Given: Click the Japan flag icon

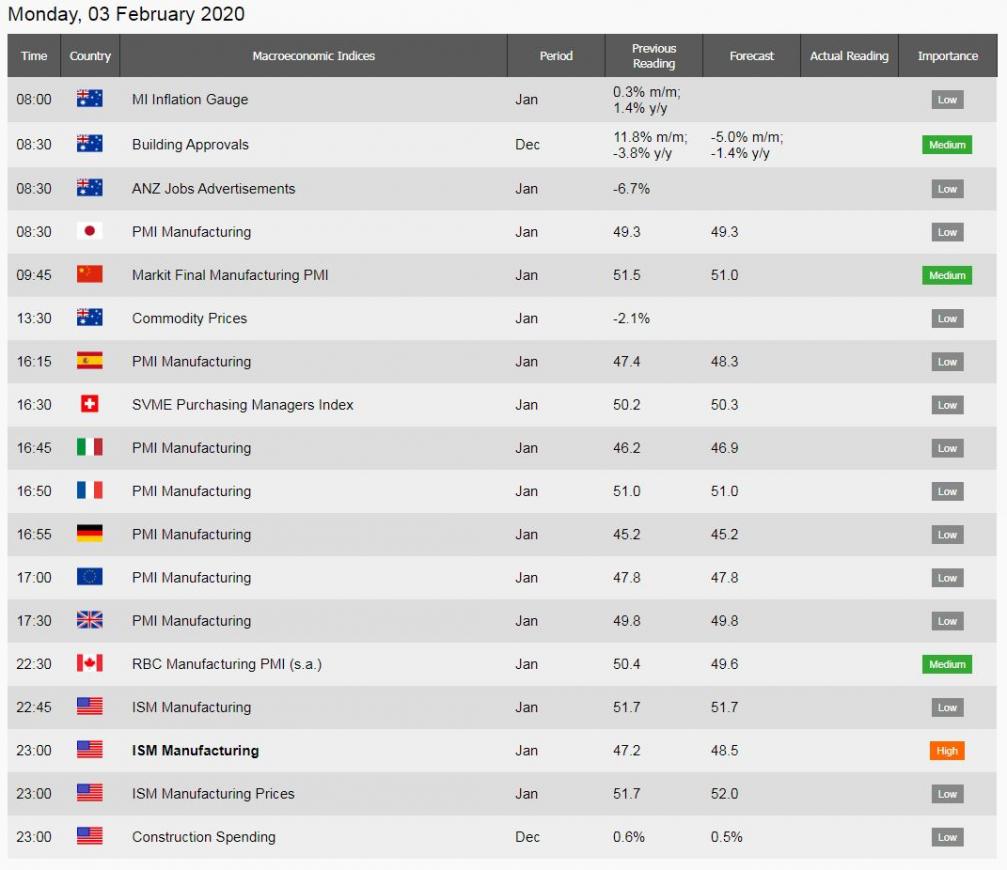Looking at the screenshot, I should tap(89, 232).
